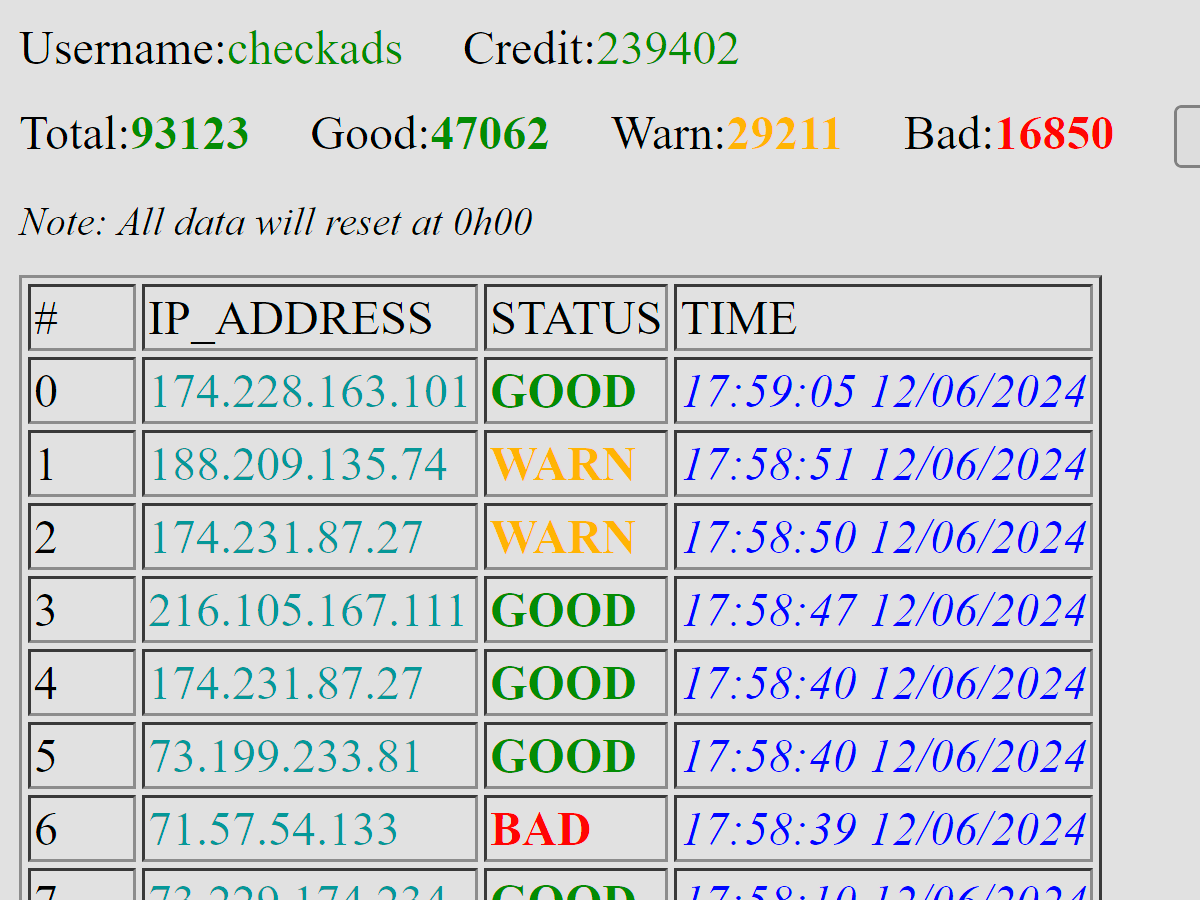This screenshot has width=1200, height=900.
Task: Select IP address 73.199.233.81
Action: 286,757
